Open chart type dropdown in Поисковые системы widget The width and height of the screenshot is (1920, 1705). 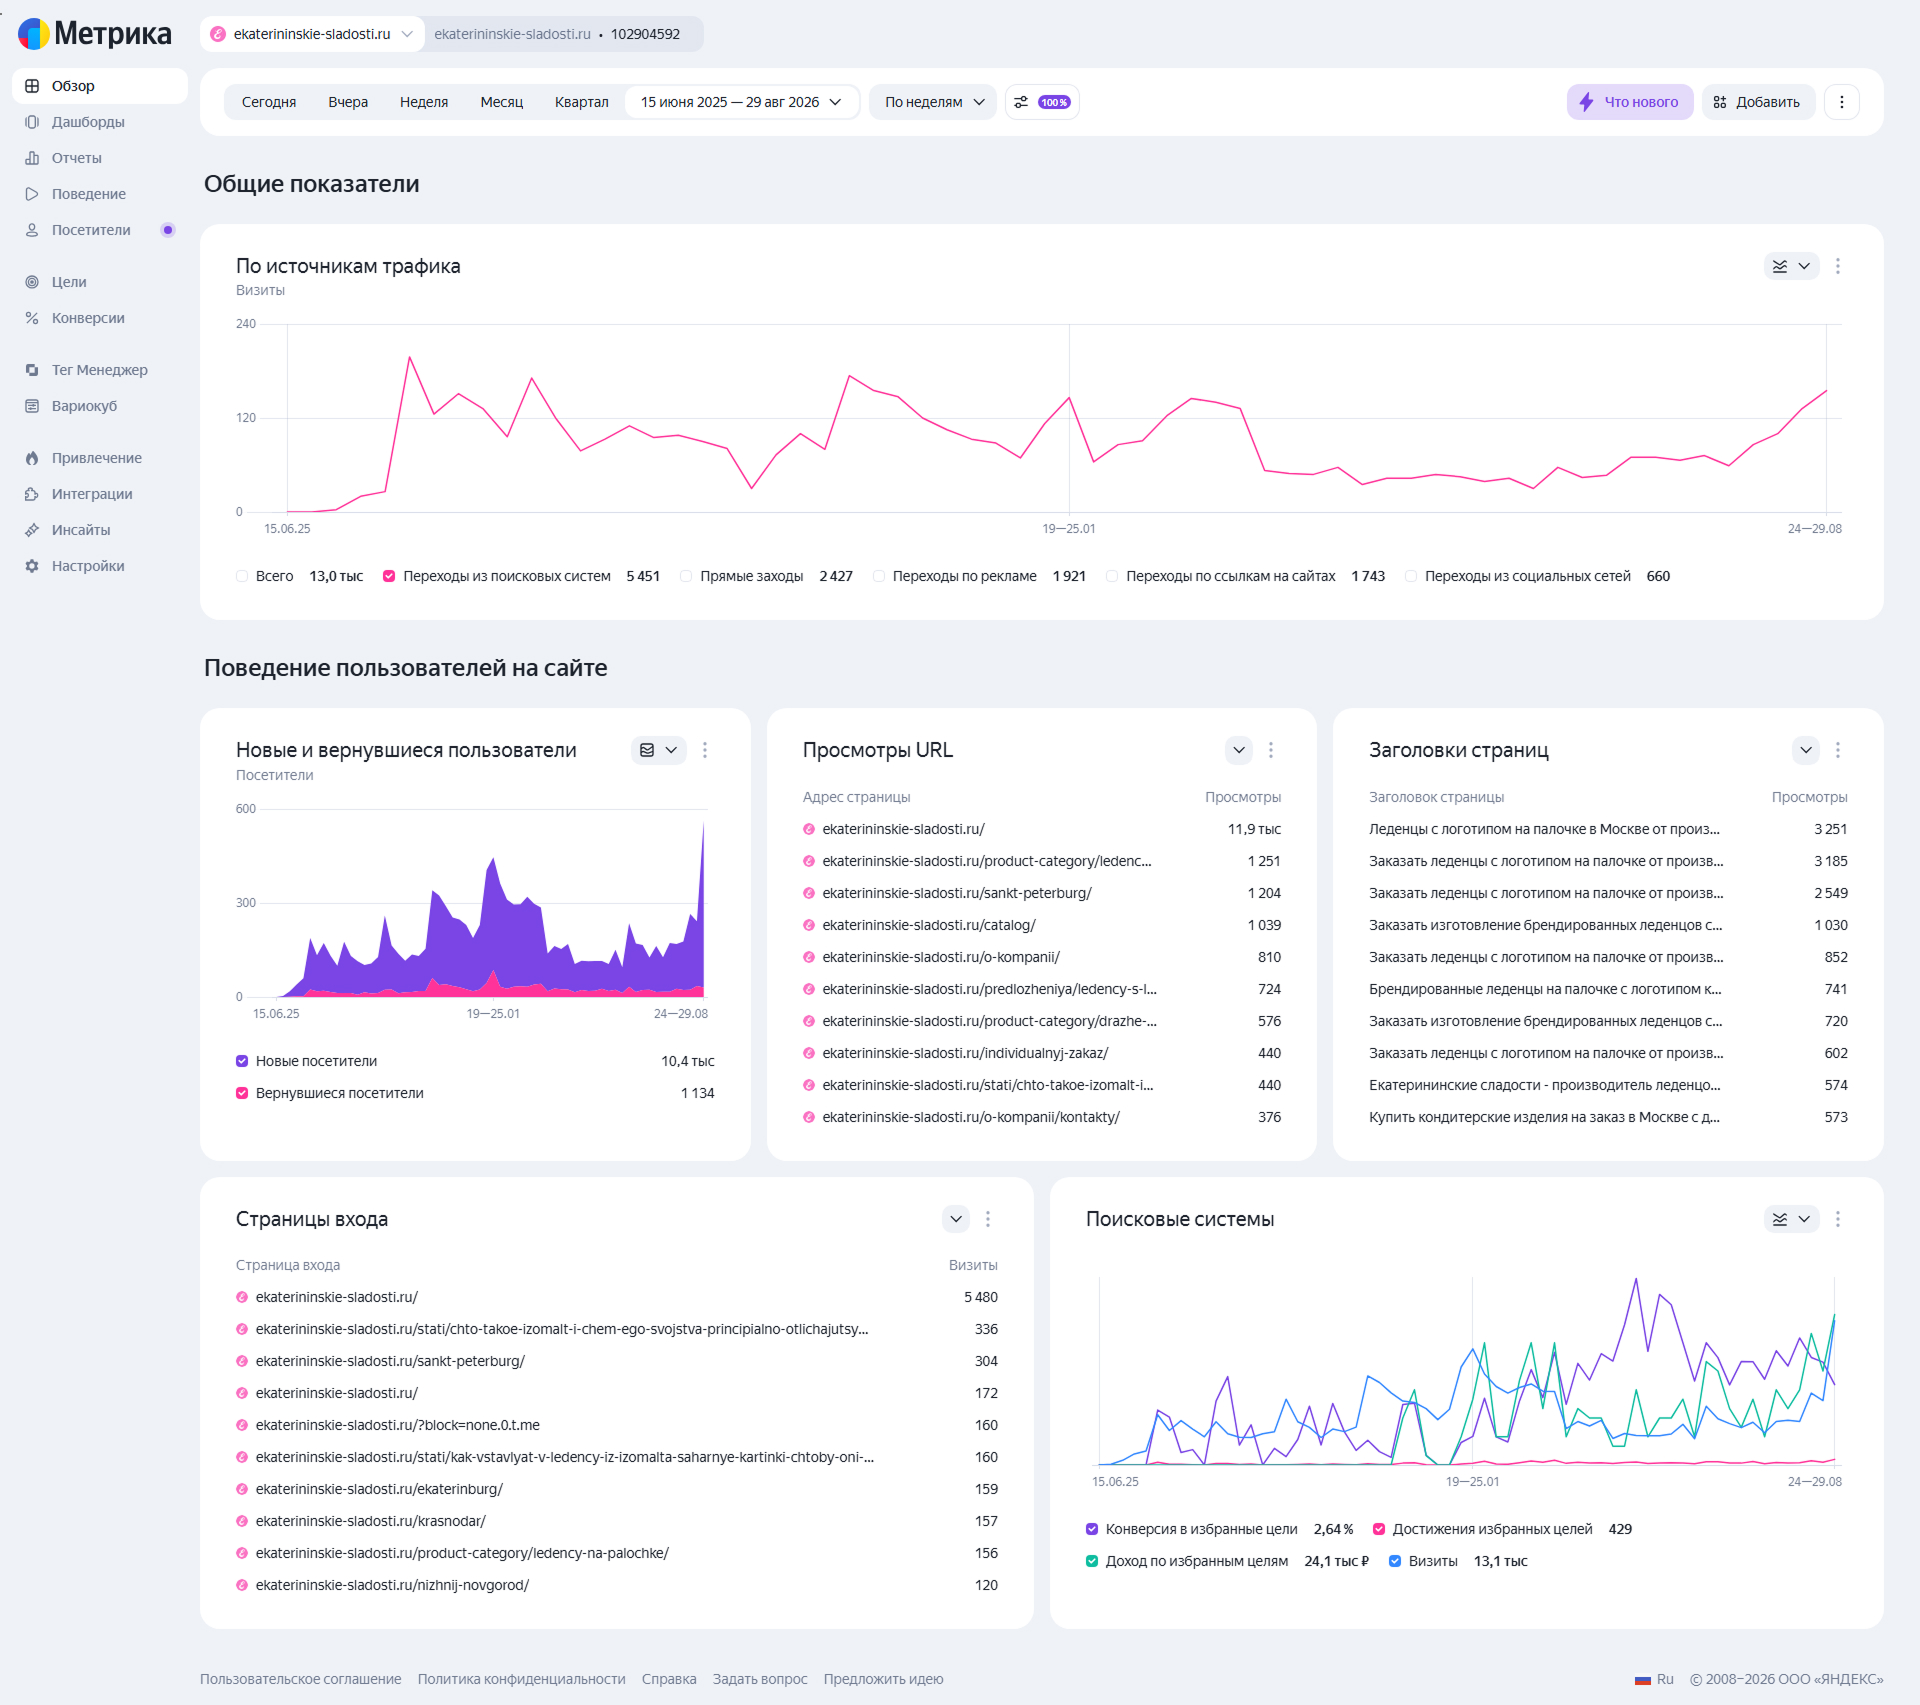[x=1791, y=1219]
